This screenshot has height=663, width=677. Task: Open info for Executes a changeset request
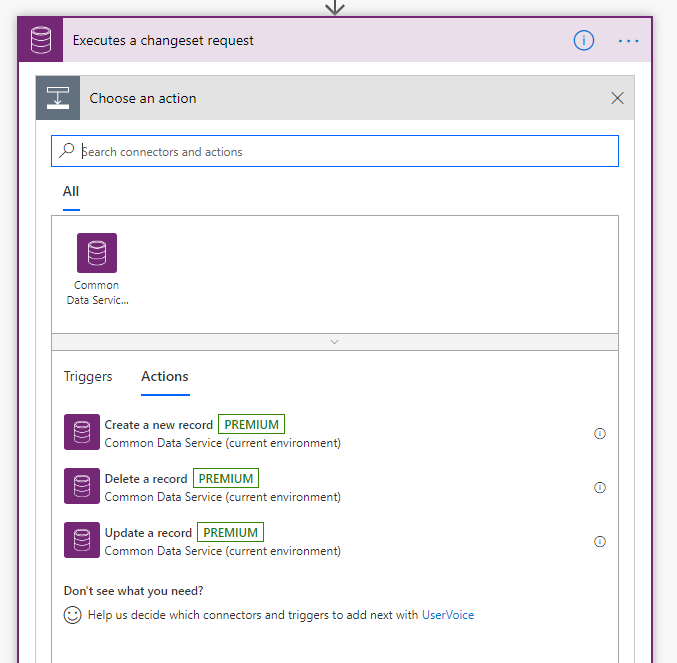[x=584, y=41]
